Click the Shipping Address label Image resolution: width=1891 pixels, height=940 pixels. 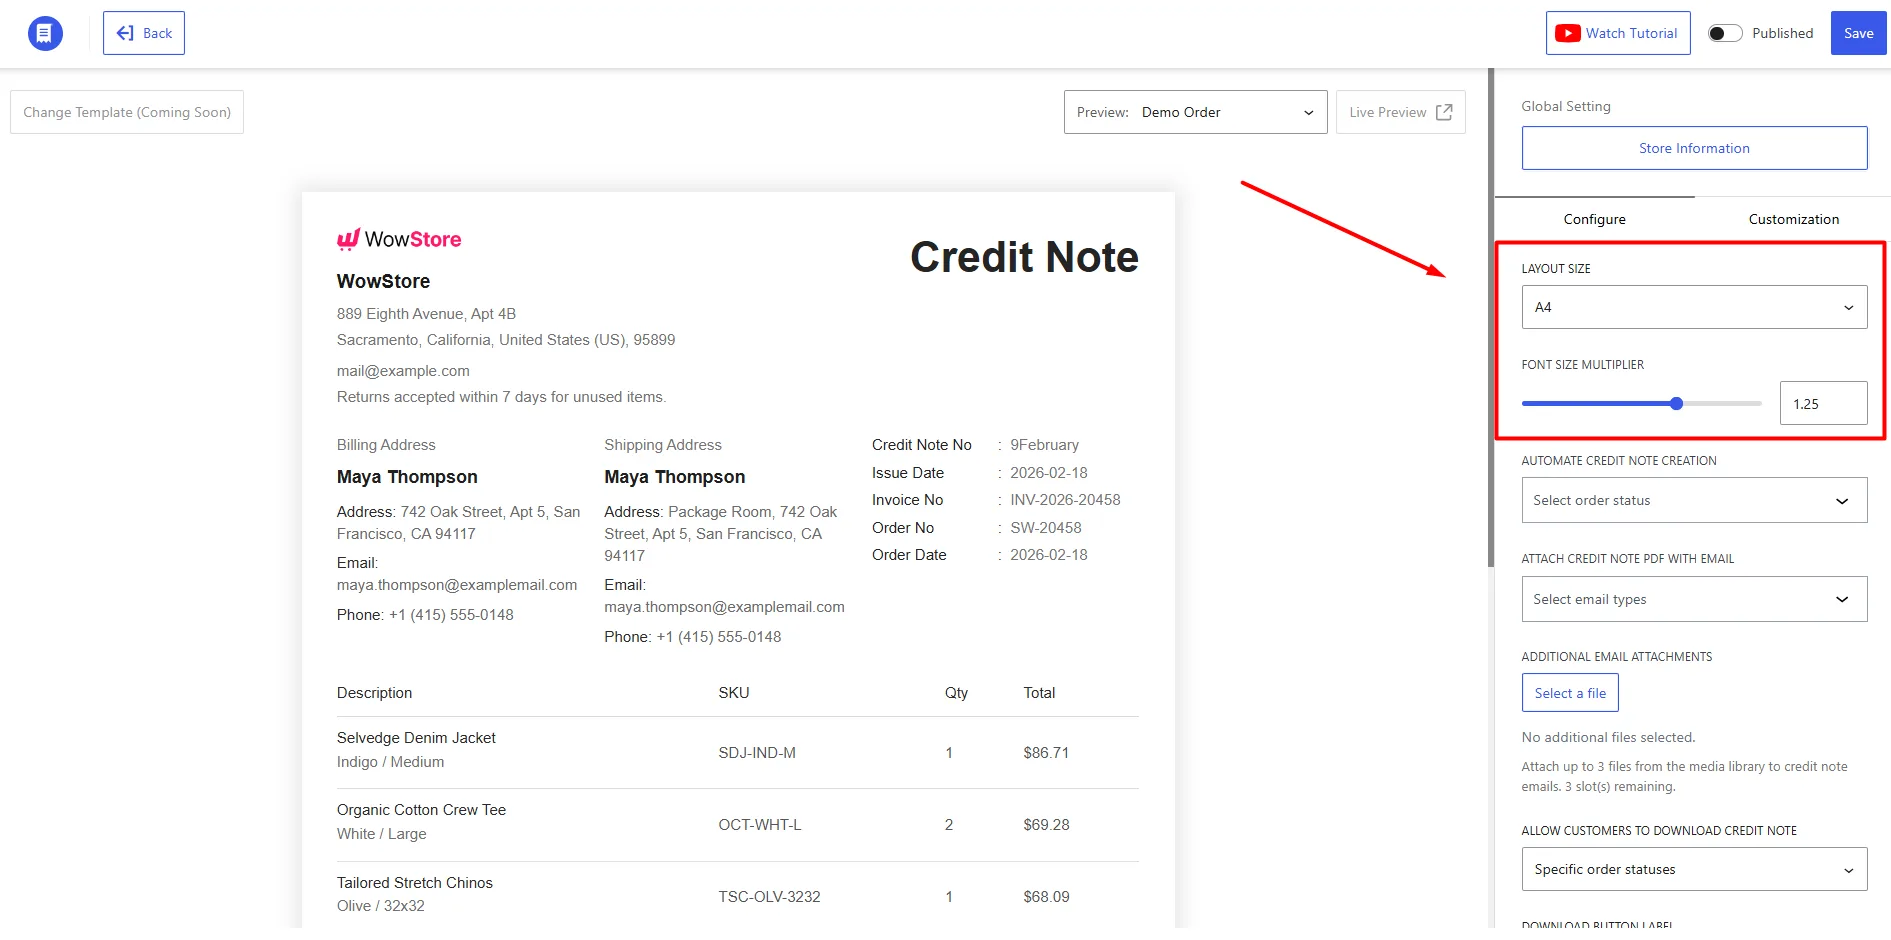(663, 445)
